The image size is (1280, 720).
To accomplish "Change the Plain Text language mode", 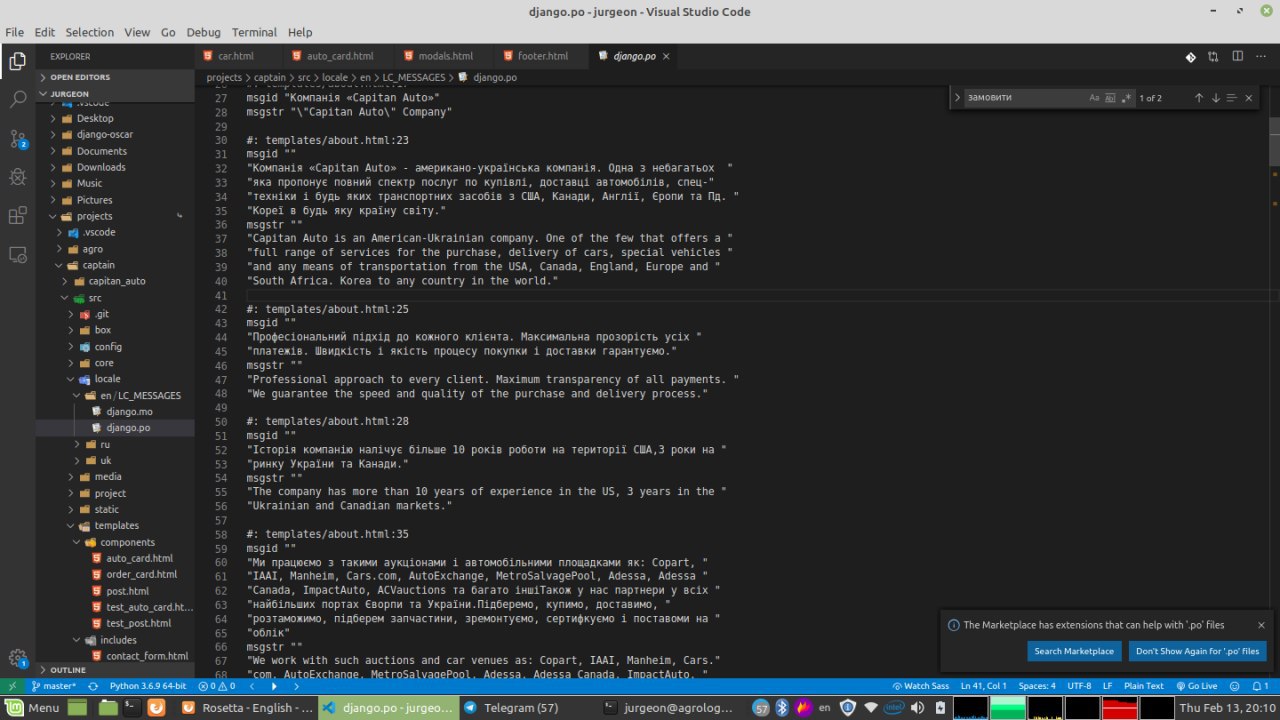I will coord(1143,686).
